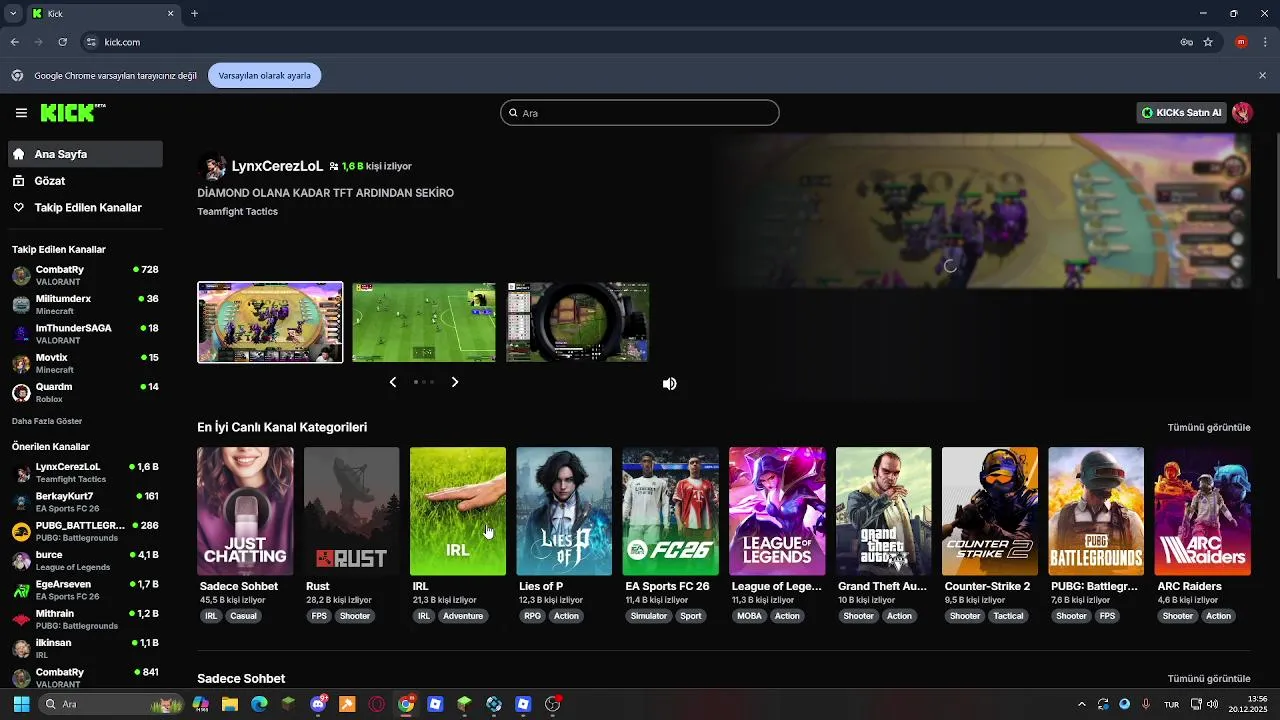Select Takip Edilen Kanallar in sidebar

click(85, 208)
